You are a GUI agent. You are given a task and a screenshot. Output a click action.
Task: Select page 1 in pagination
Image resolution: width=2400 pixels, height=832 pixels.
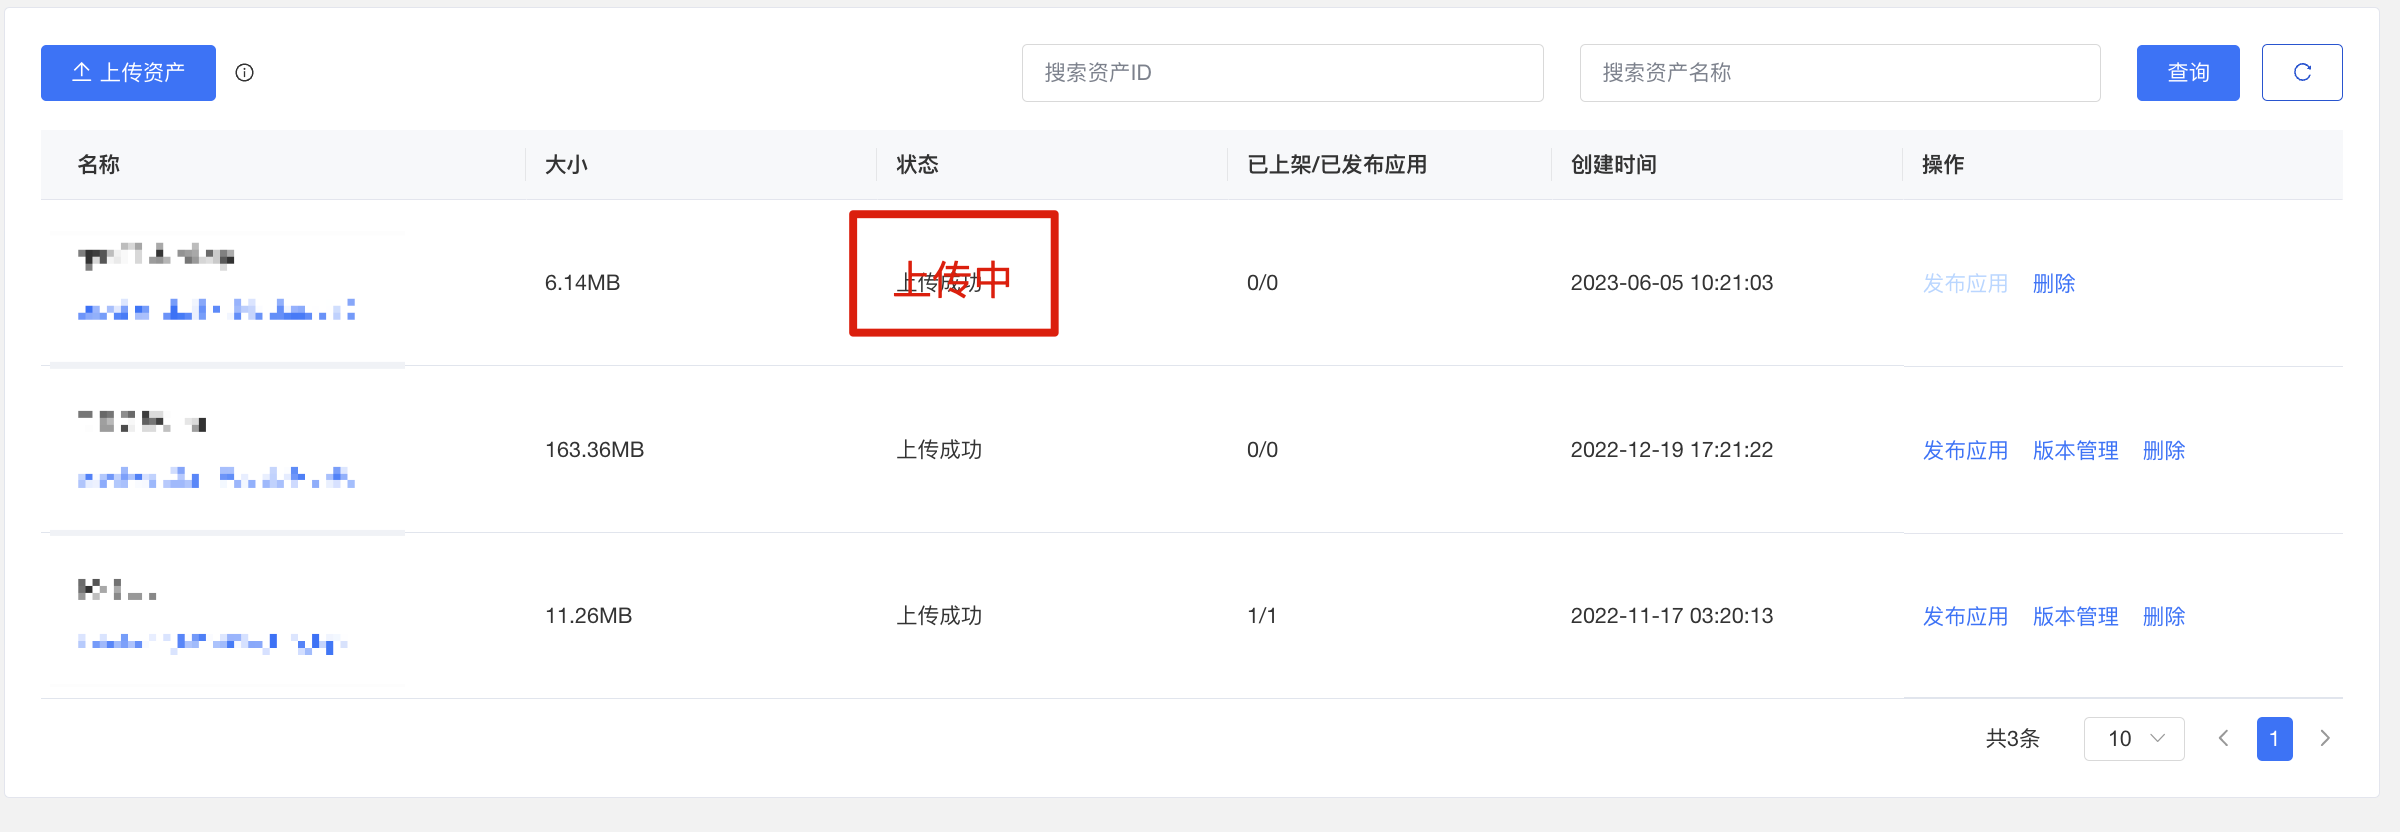coord(2274,738)
